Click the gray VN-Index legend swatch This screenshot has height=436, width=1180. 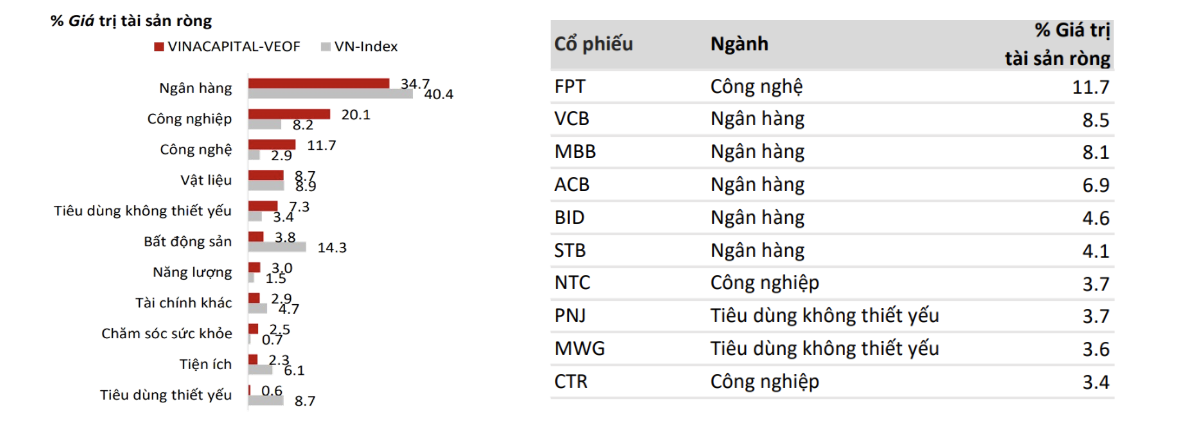326,47
